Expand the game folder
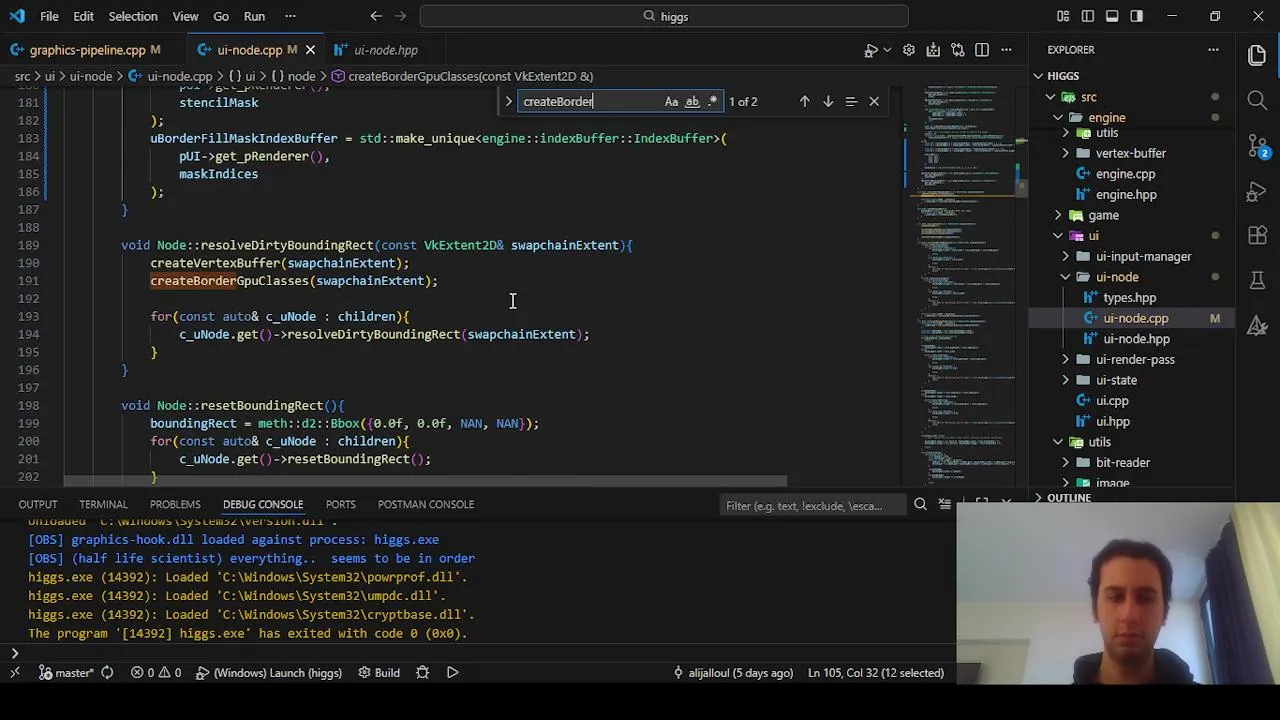This screenshot has height=720, width=1280. (1058, 215)
